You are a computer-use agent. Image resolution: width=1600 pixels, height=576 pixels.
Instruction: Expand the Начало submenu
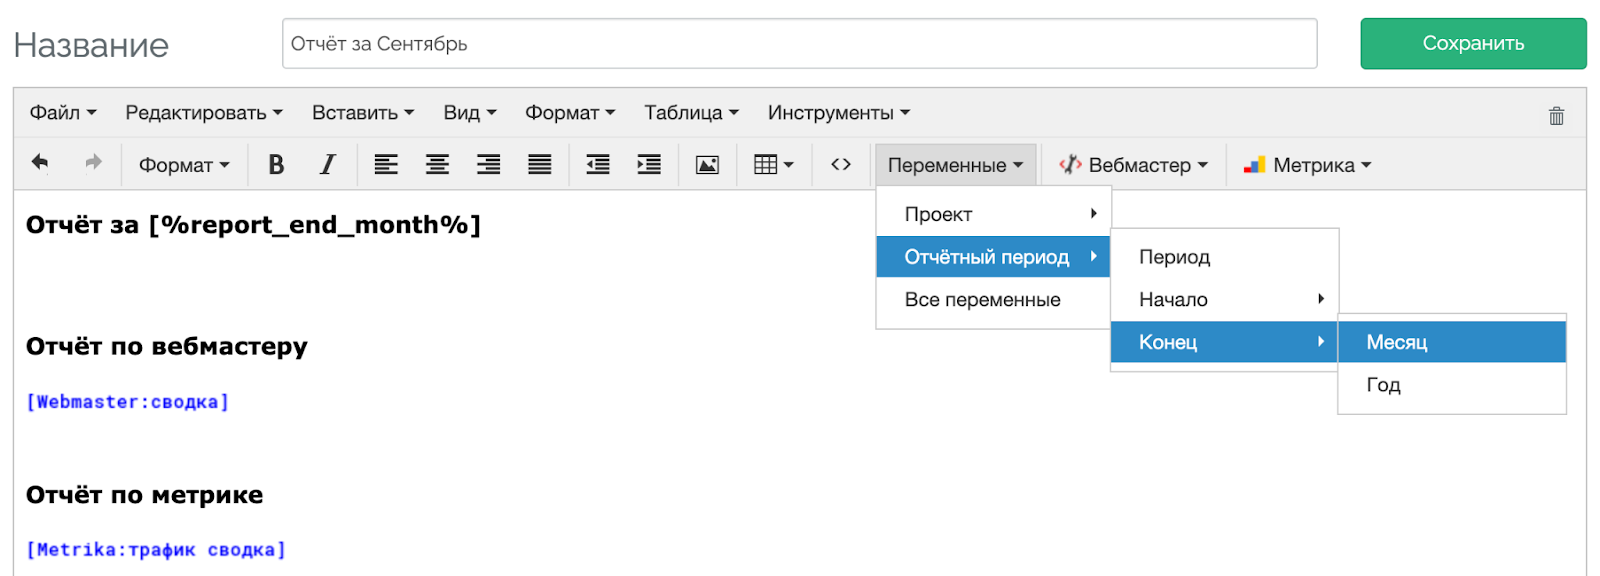click(x=1224, y=300)
